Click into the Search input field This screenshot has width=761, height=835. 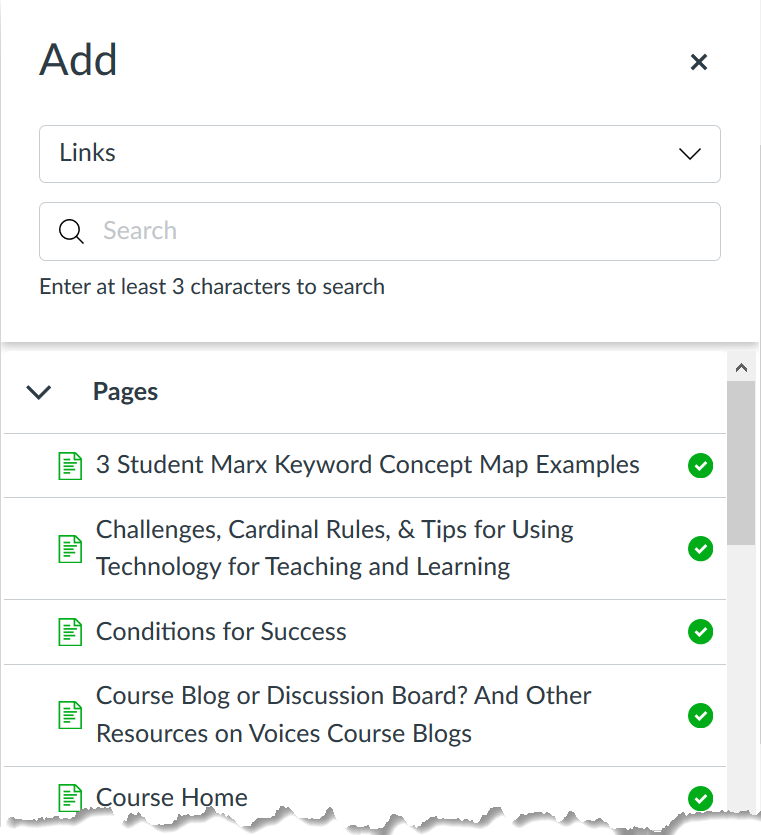point(400,232)
